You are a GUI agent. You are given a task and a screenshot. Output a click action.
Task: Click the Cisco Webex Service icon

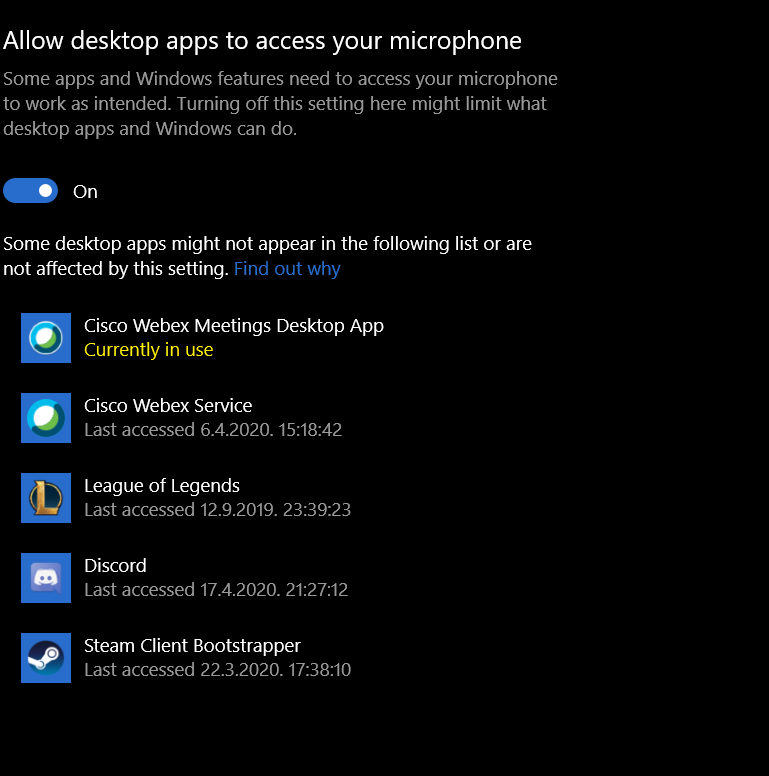[x=46, y=418]
